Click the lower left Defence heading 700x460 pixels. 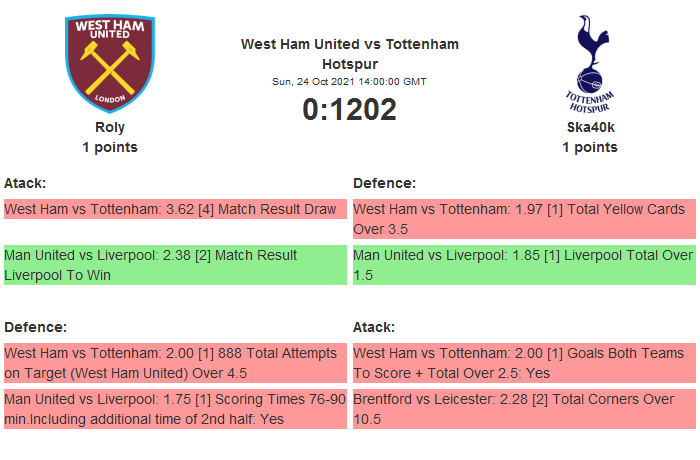pos(36,327)
